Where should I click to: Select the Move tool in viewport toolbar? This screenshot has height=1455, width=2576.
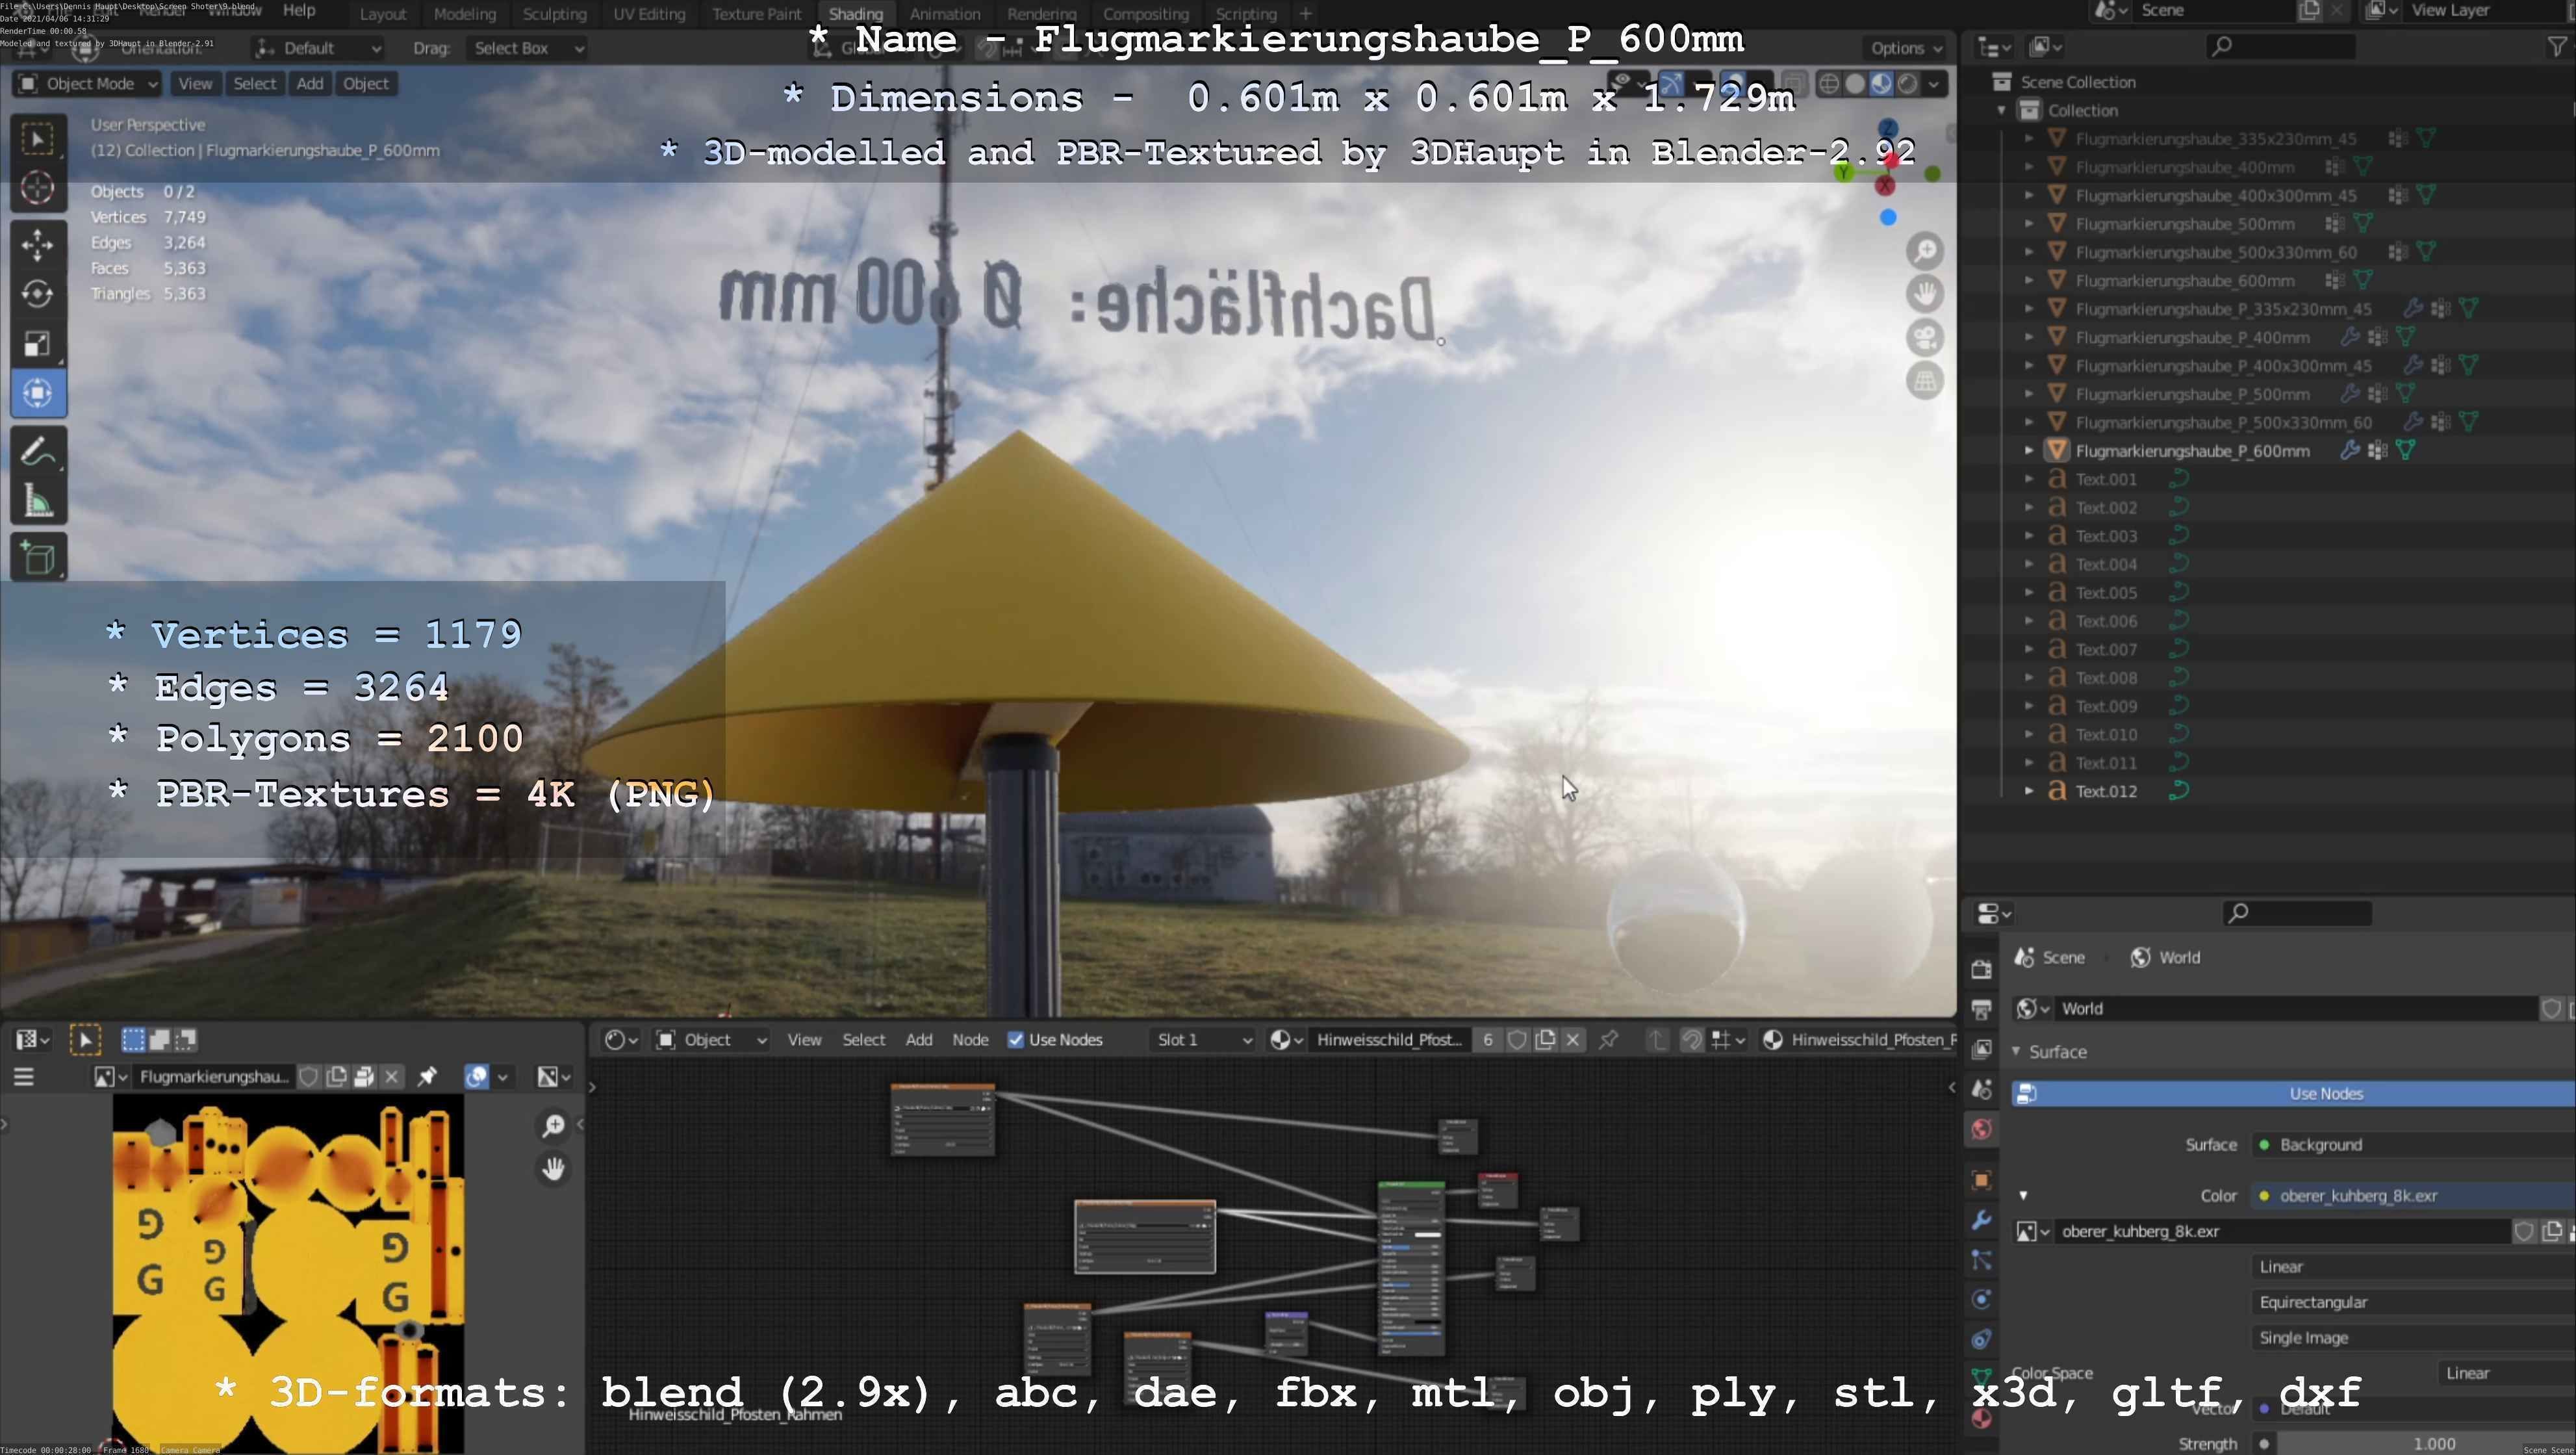pos(38,244)
